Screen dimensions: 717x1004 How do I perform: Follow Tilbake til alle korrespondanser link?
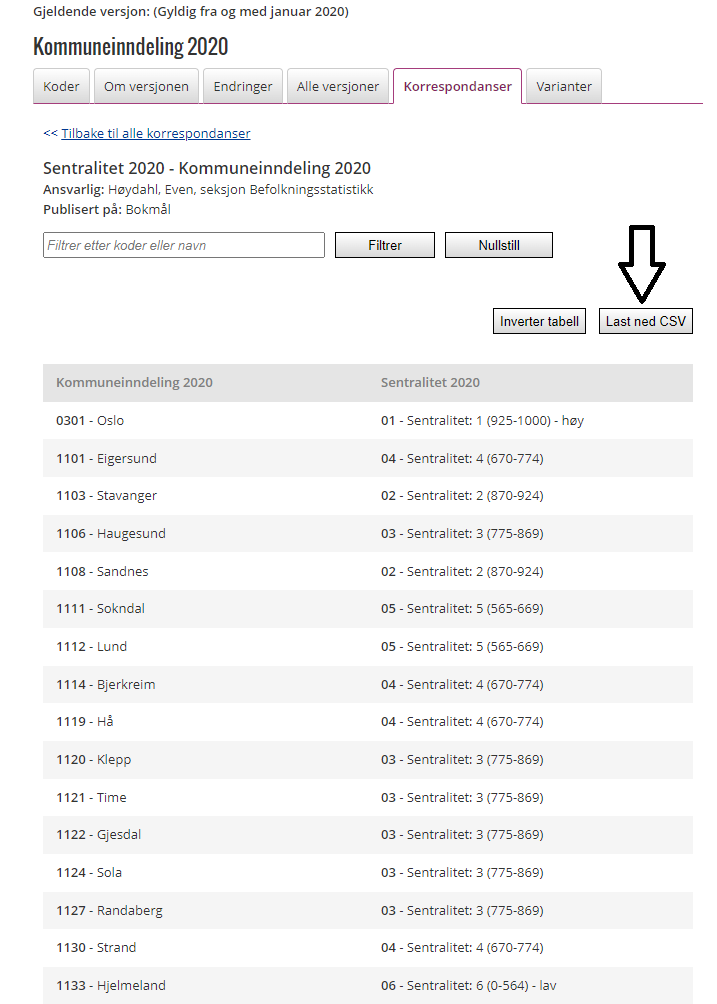[x=155, y=133]
